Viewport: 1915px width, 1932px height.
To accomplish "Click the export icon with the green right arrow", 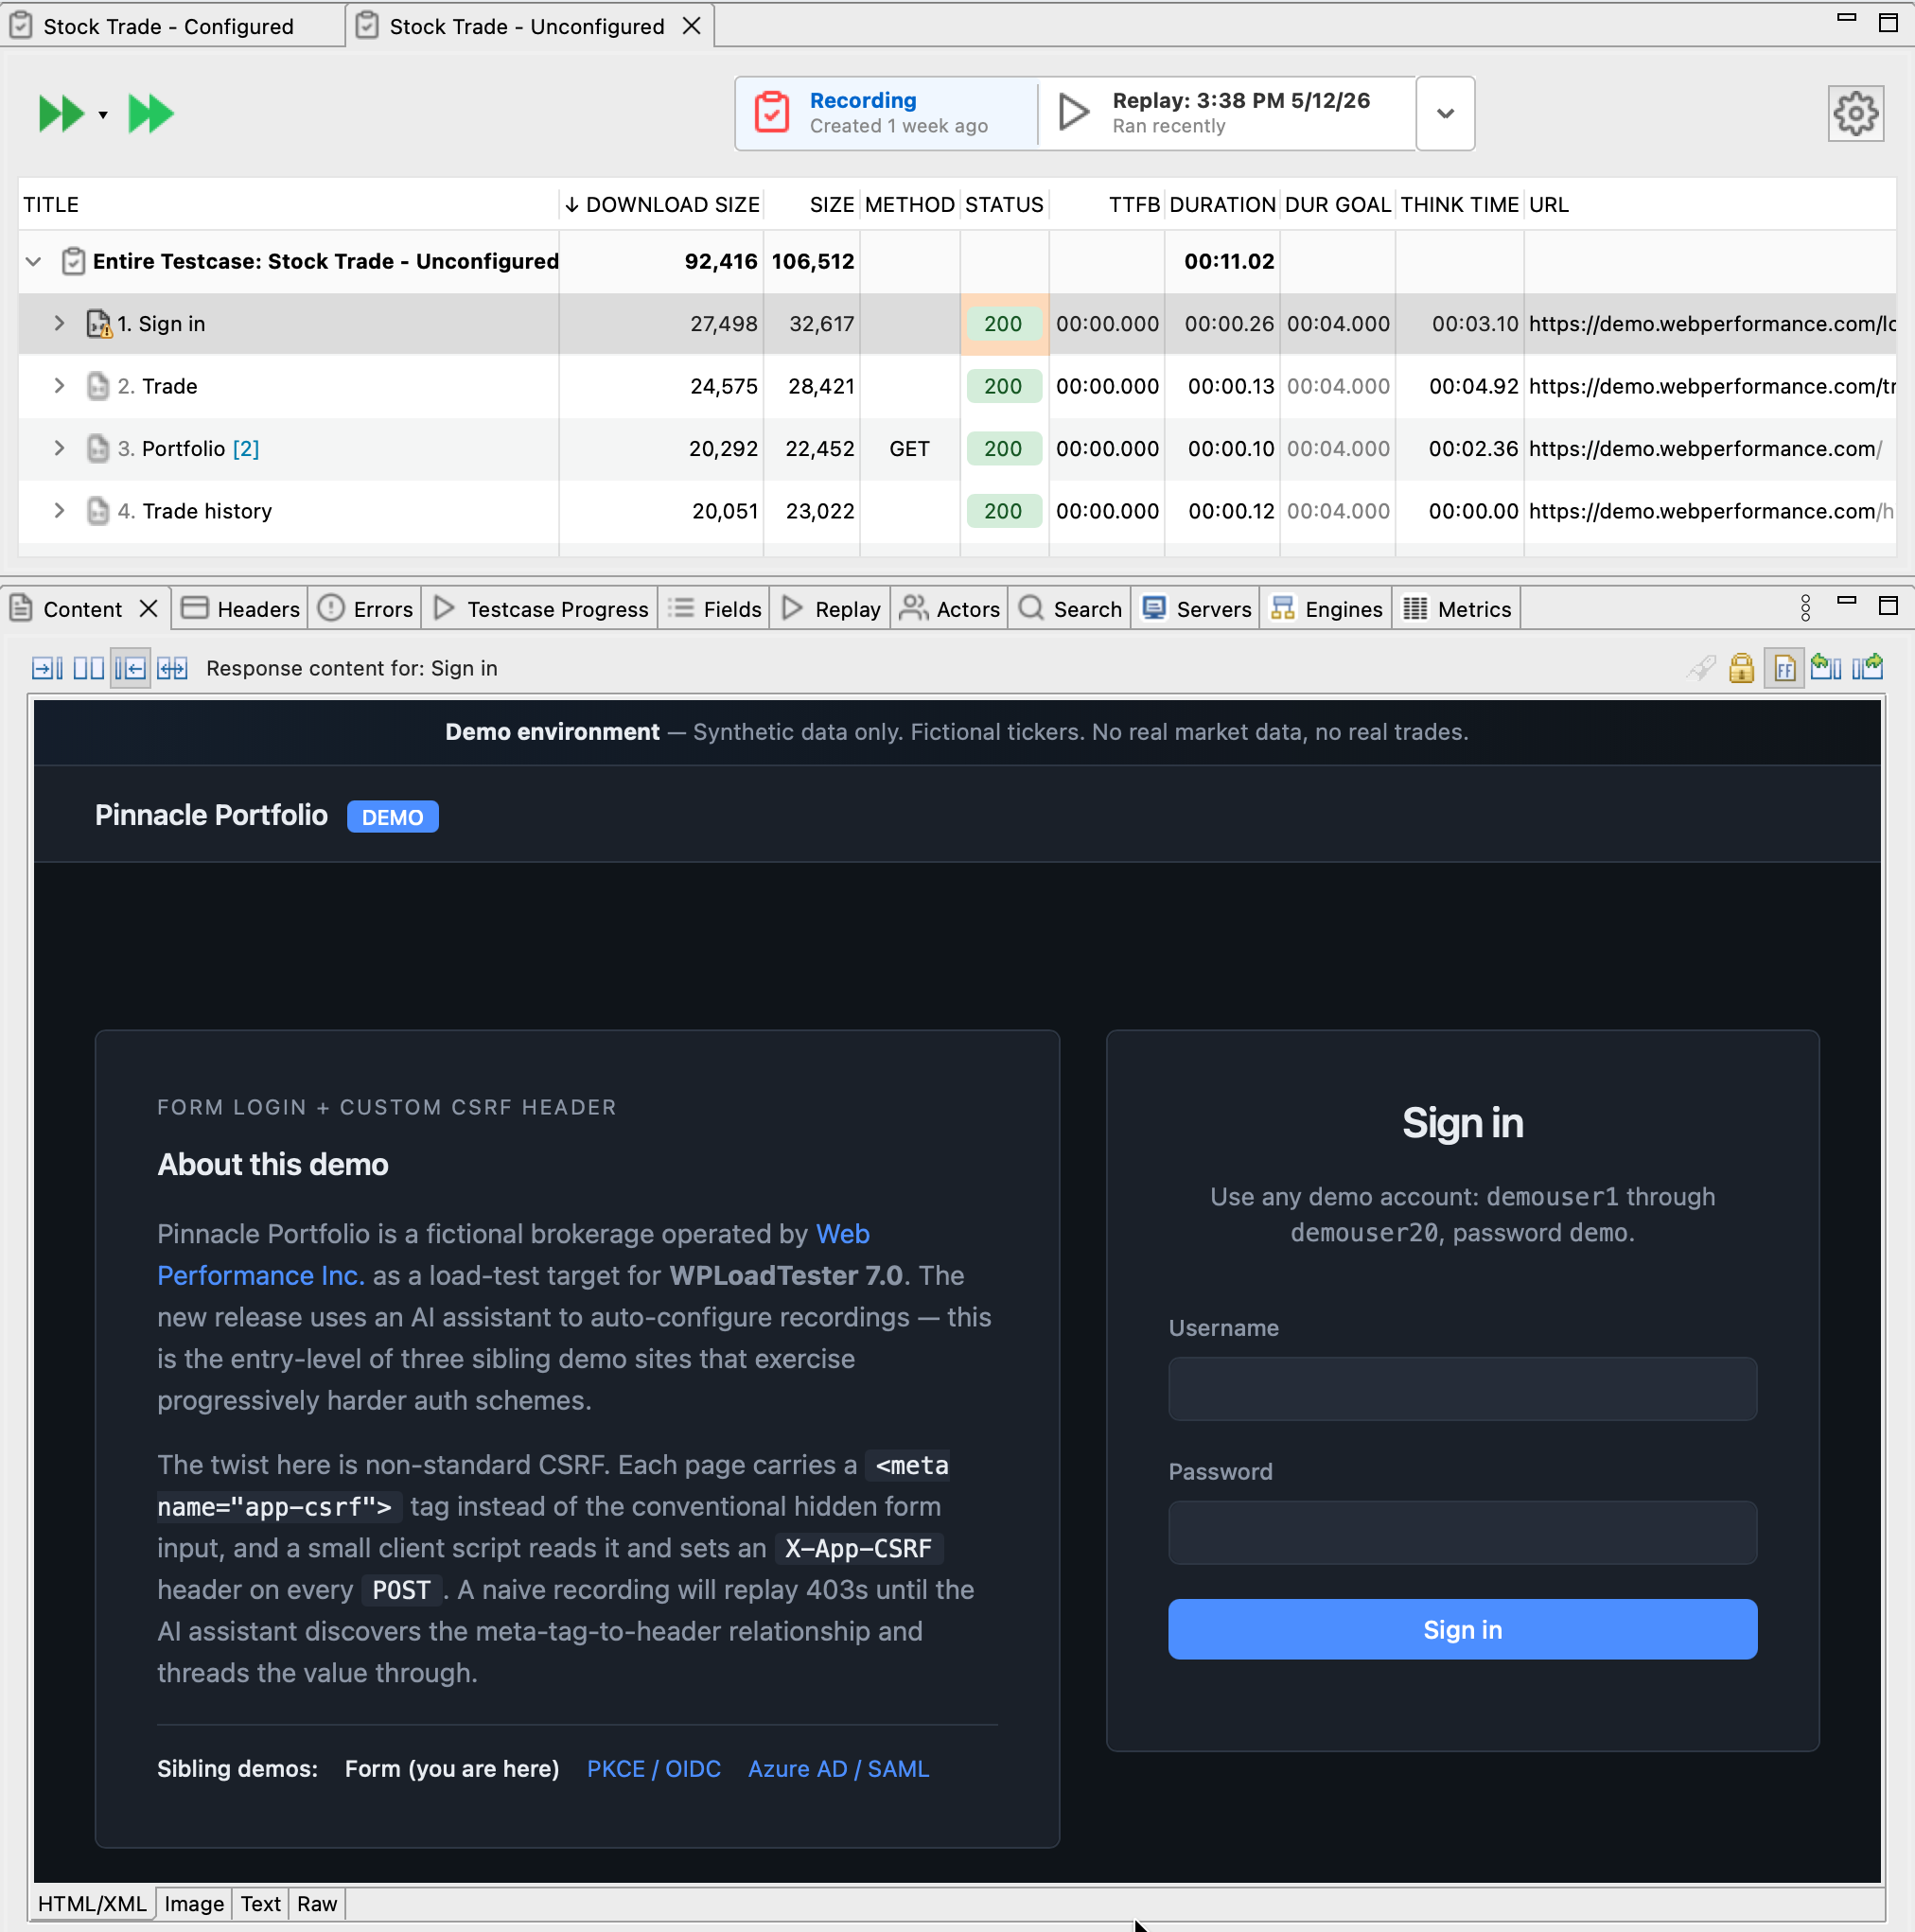I will click(x=1867, y=667).
